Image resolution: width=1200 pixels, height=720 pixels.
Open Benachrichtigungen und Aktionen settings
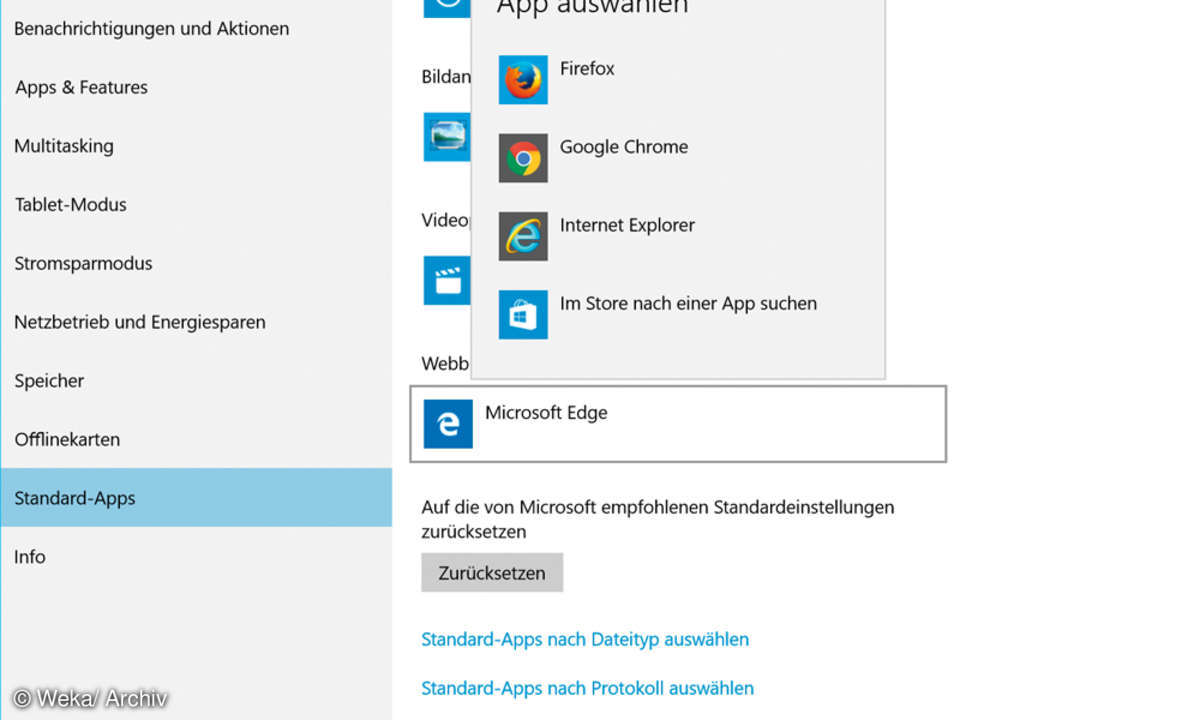[196, 29]
